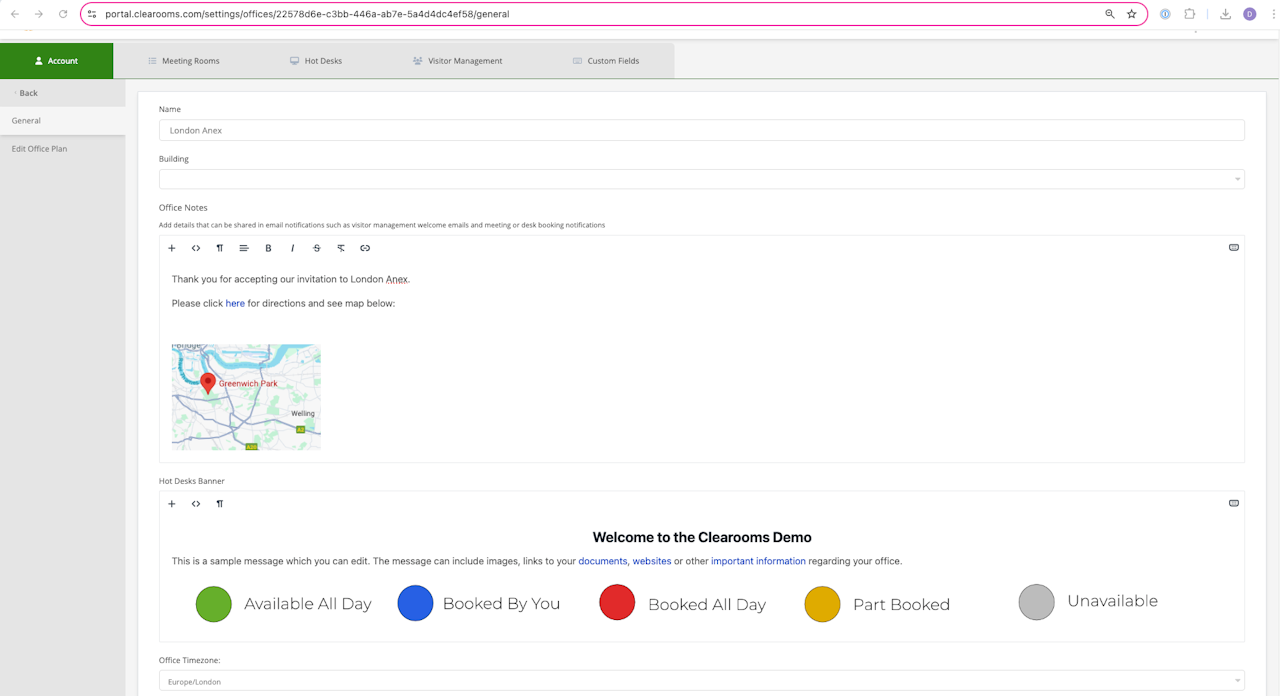Open text alignment in Office Notes toolbar
1280x696 pixels.
point(244,248)
